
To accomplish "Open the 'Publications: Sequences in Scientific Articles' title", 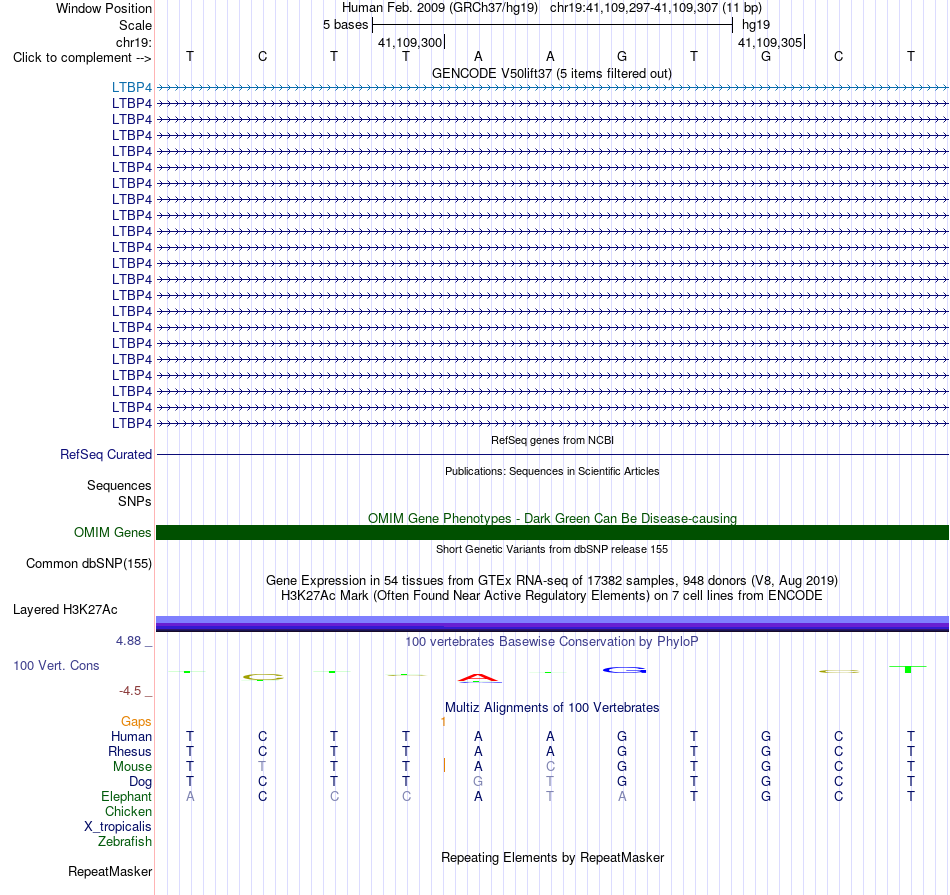I will tap(552, 471).
